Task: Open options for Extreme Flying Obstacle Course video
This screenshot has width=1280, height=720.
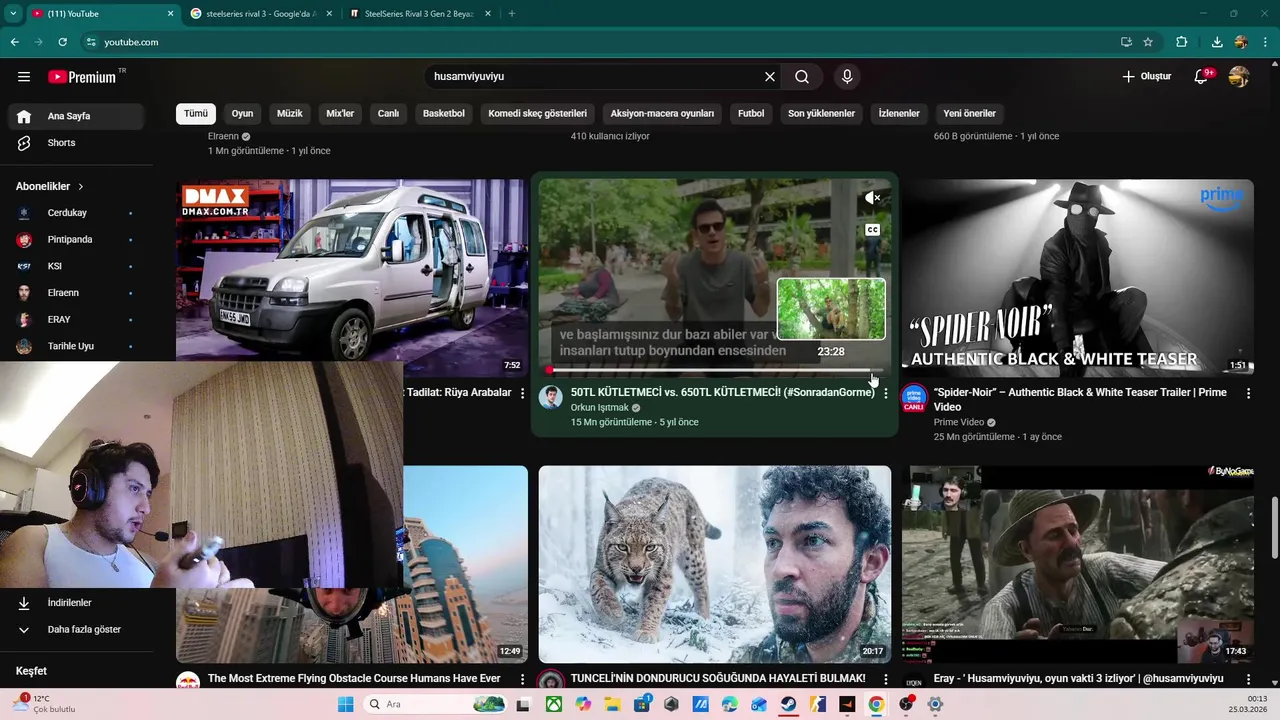Action: 522,679
